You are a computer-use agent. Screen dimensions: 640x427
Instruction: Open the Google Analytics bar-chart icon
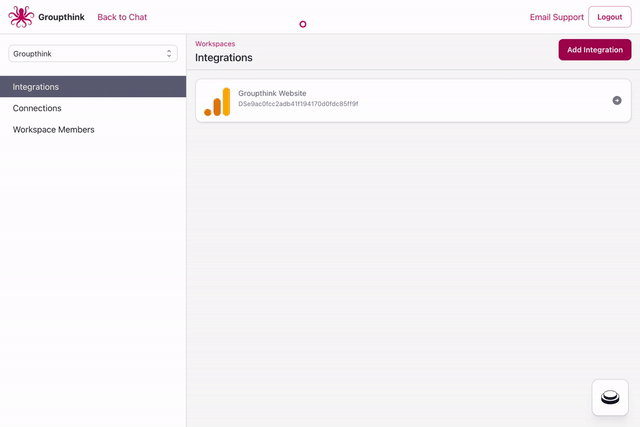217,102
